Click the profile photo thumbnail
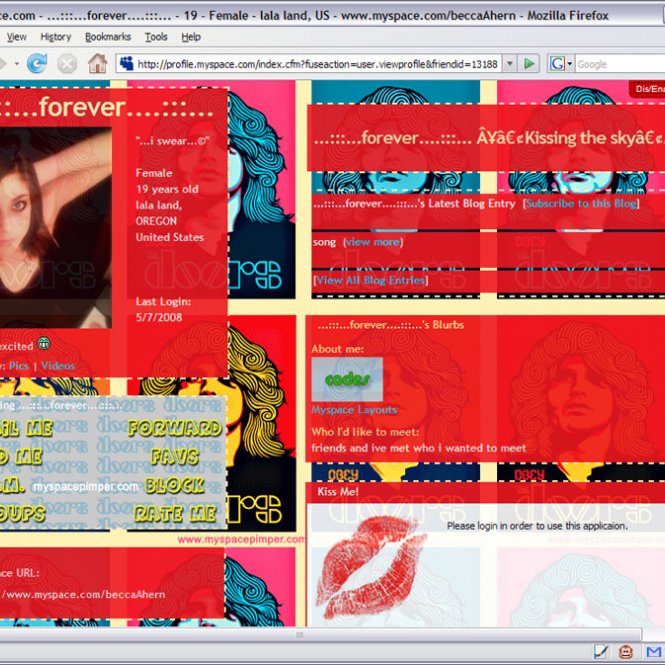The image size is (665, 665). coord(56,227)
